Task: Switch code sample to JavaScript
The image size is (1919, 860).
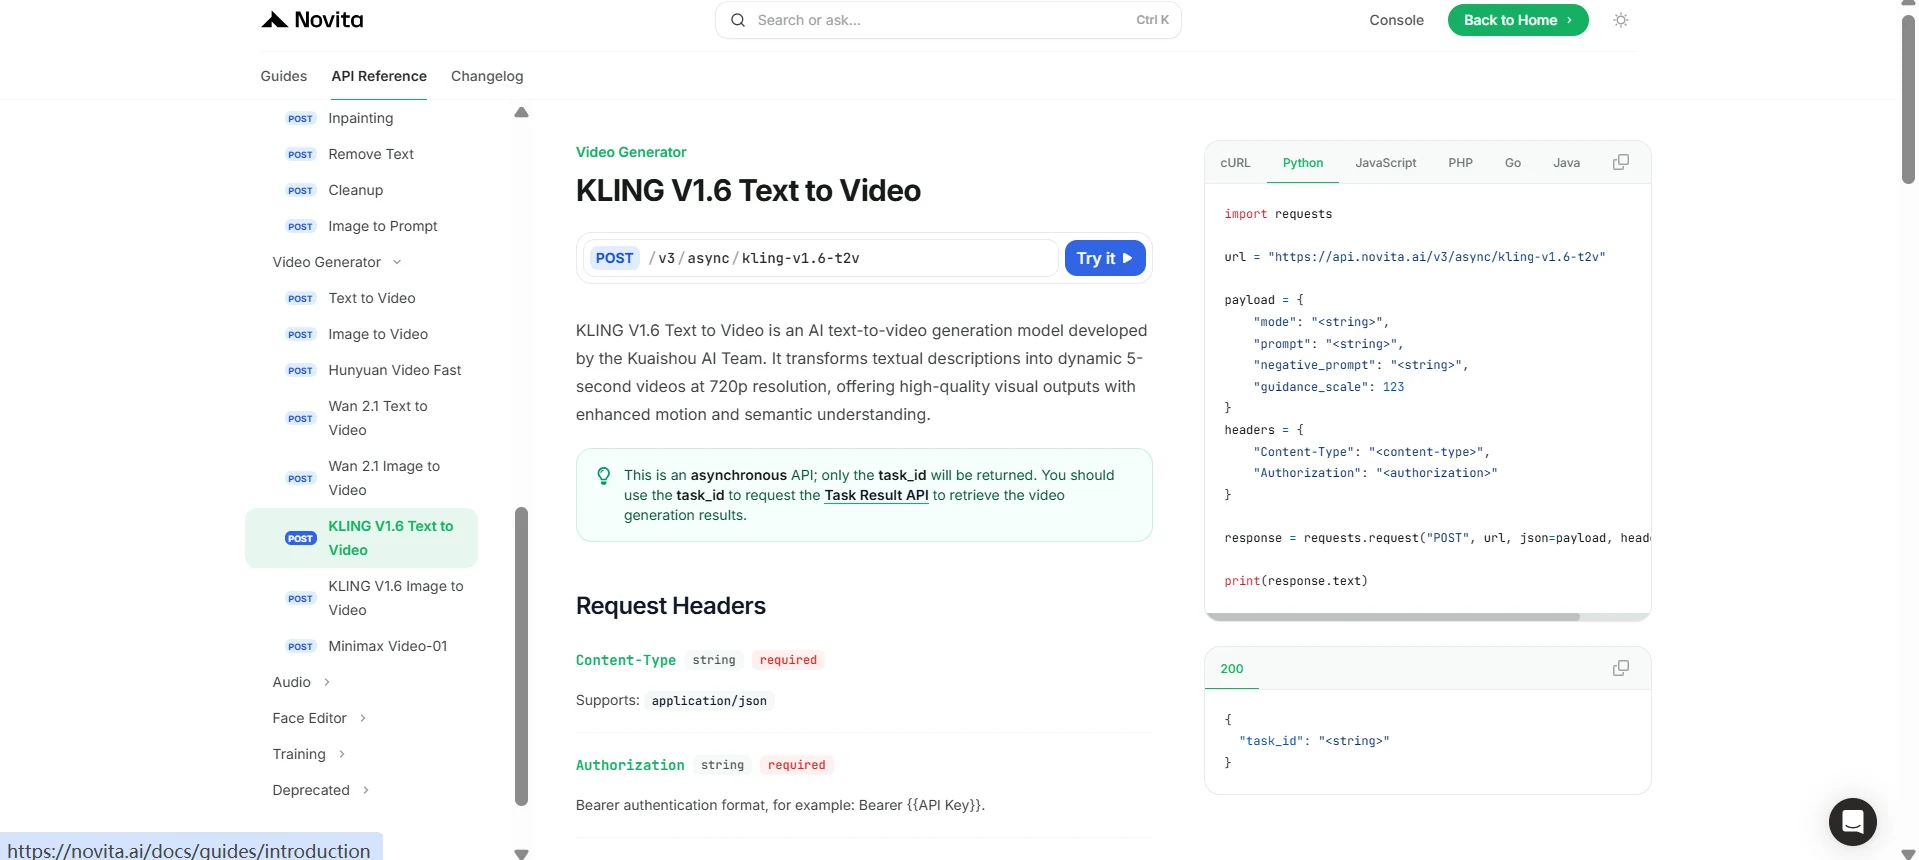Action: point(1386,163)
